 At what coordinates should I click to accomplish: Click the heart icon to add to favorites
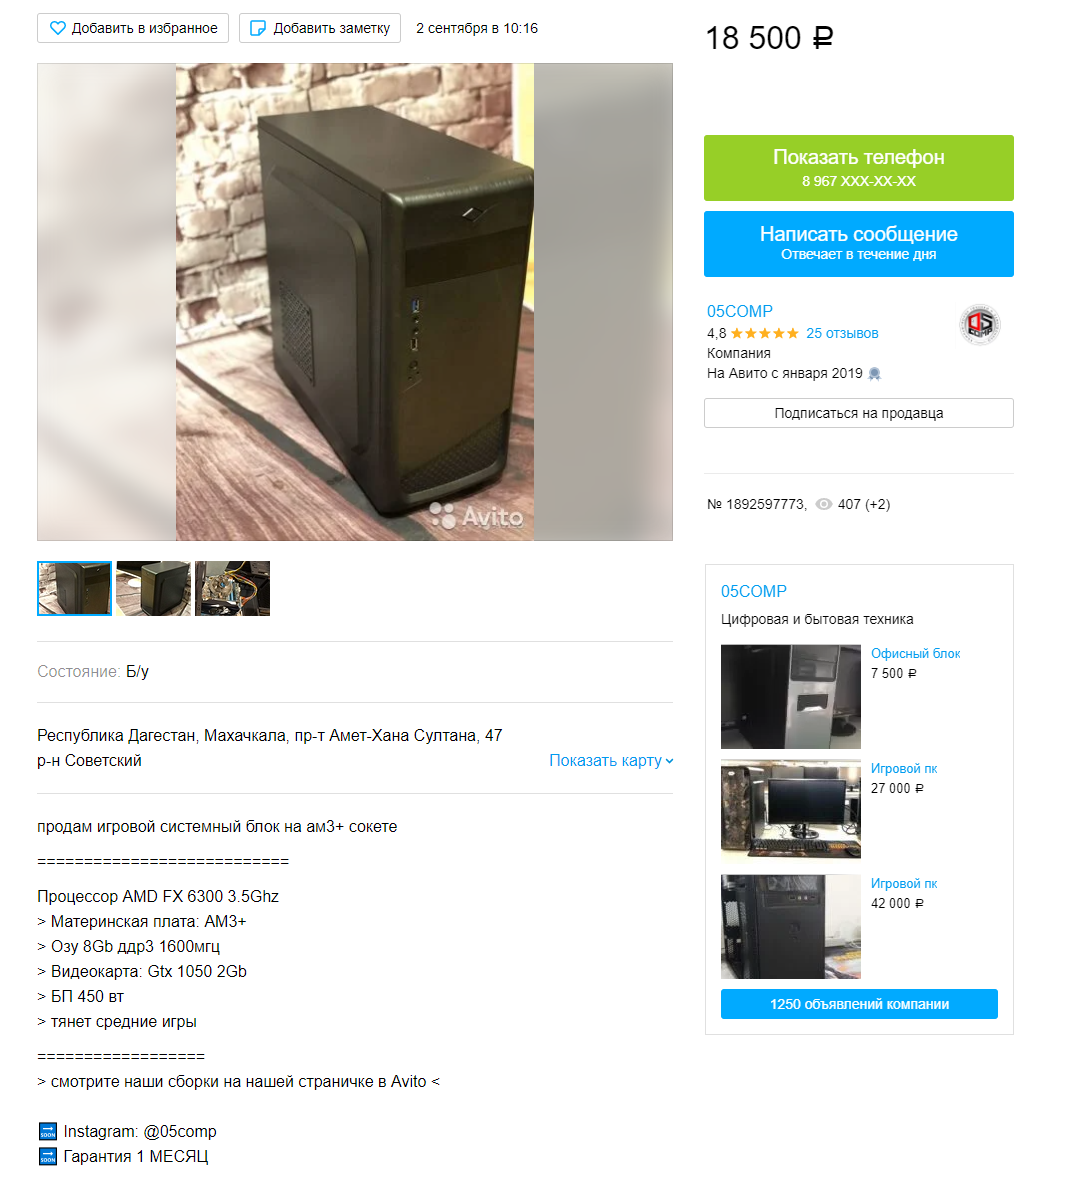[x=57, y=29]
